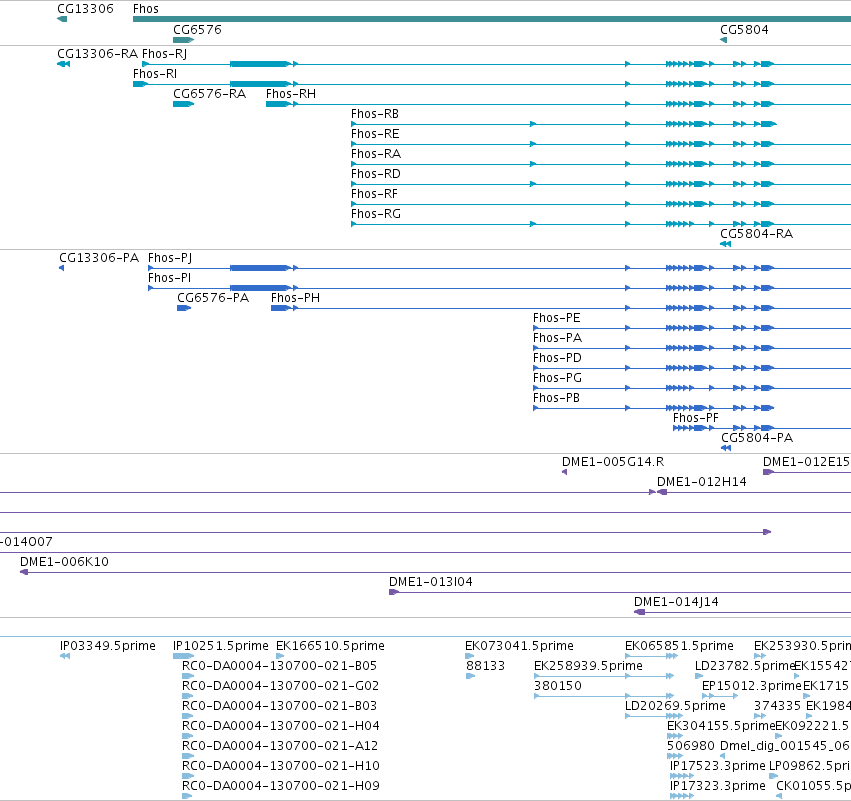Image resolution: width=851 pixels, height=801 pixels.
Task: Select the Fhos-RI transcript label
Action: tap(155, 74)
